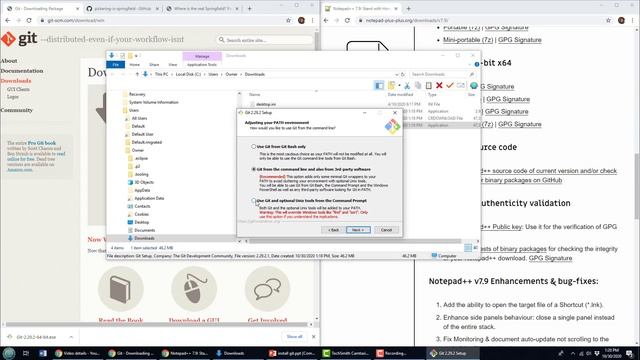Open the Documentation link on git site
The height and width of the screenshot is (360, 640).
[x=22, y=71]
